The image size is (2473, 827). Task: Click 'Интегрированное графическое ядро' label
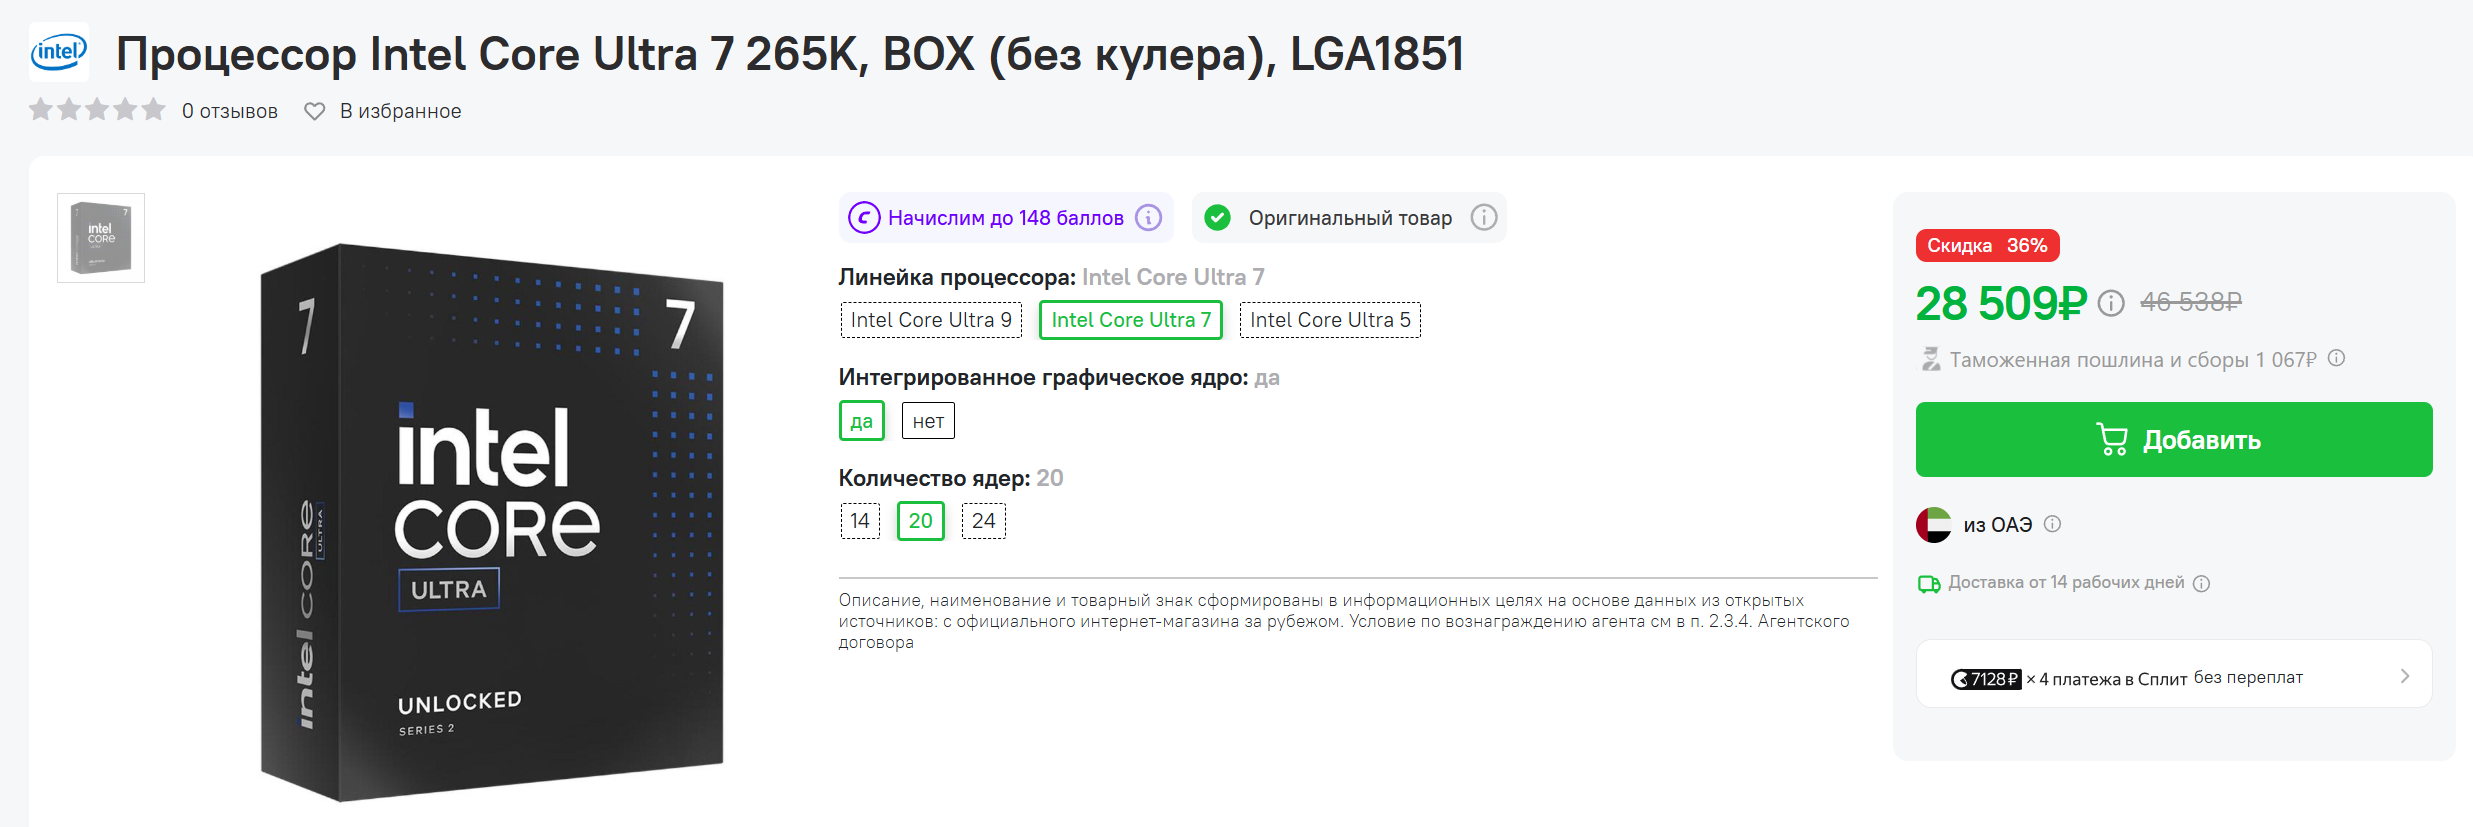[x=1043, y=378]
